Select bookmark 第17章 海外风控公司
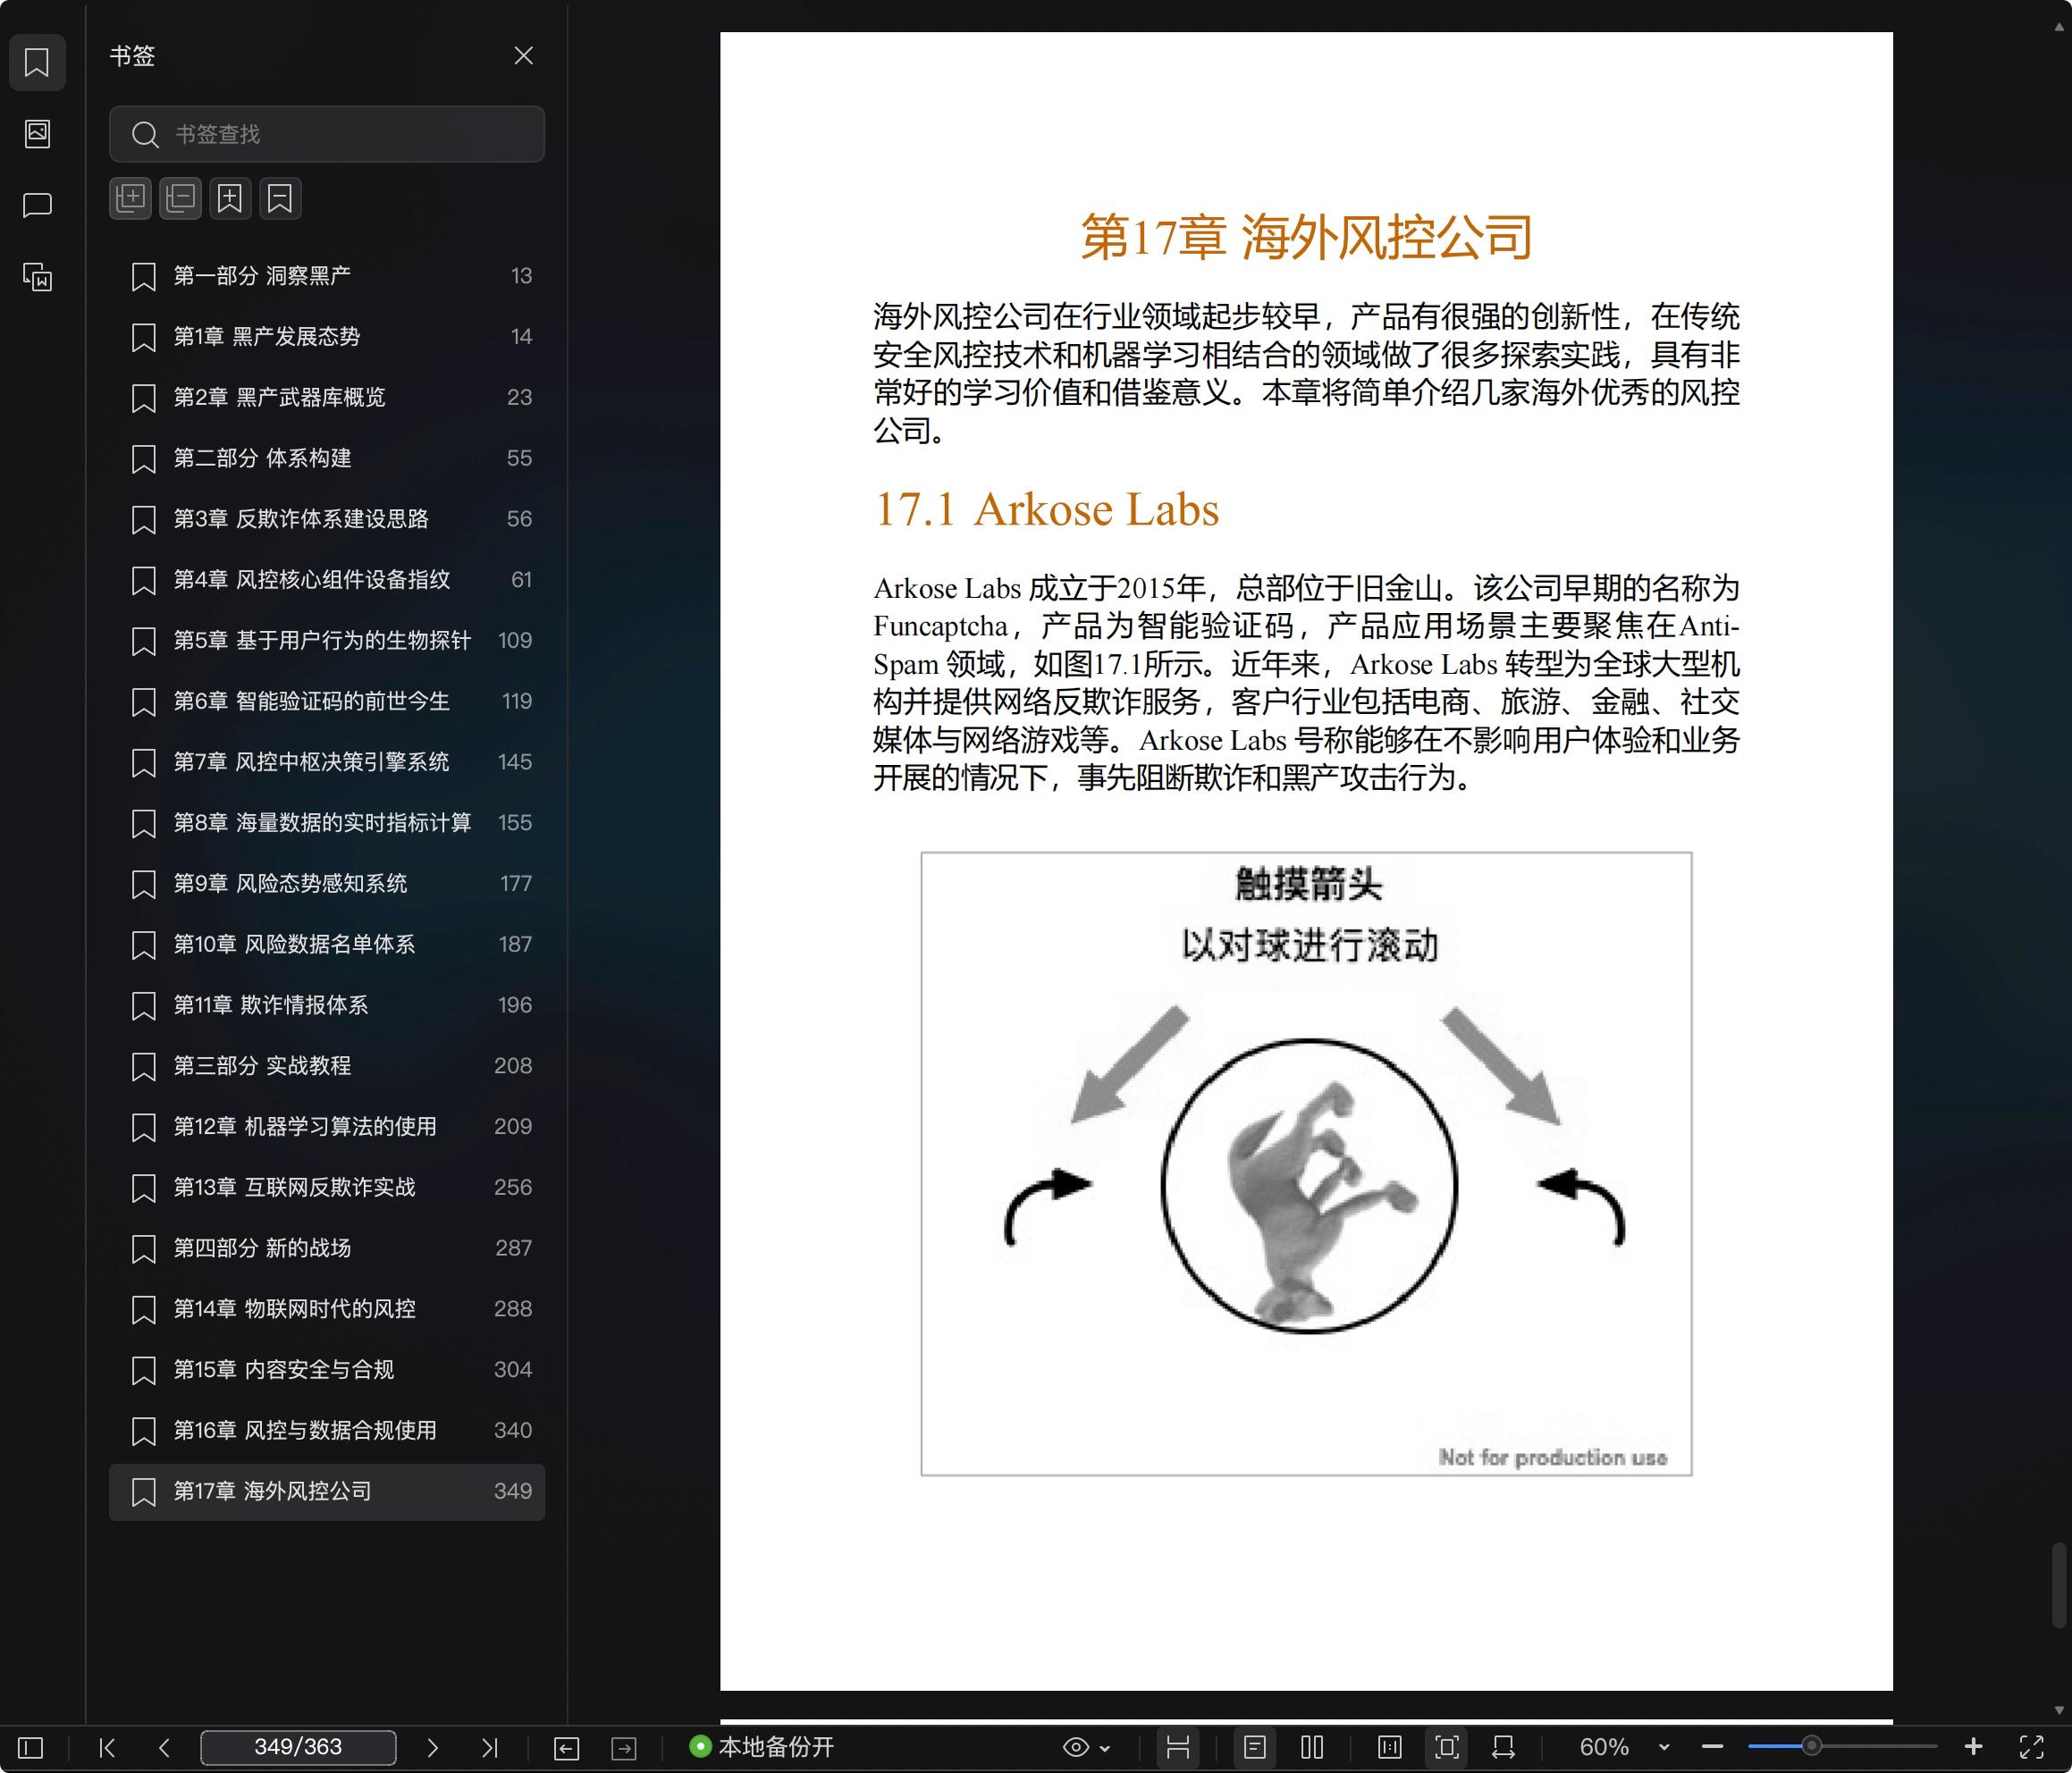 327,1492
